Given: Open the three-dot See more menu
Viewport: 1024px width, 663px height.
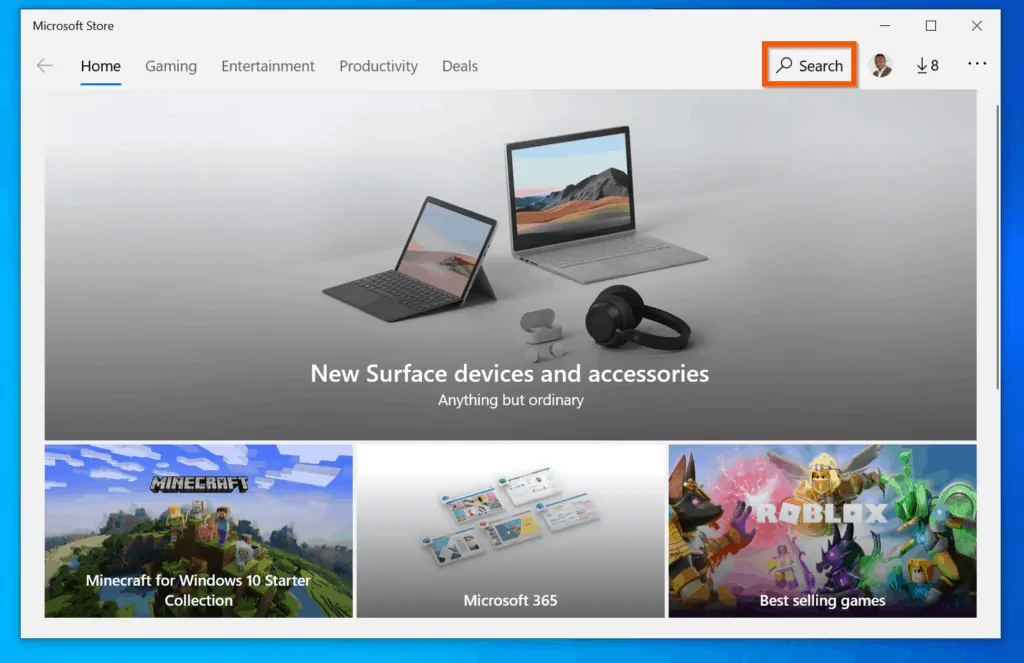Looking at the screenshot, I should (x=977, y=63).
